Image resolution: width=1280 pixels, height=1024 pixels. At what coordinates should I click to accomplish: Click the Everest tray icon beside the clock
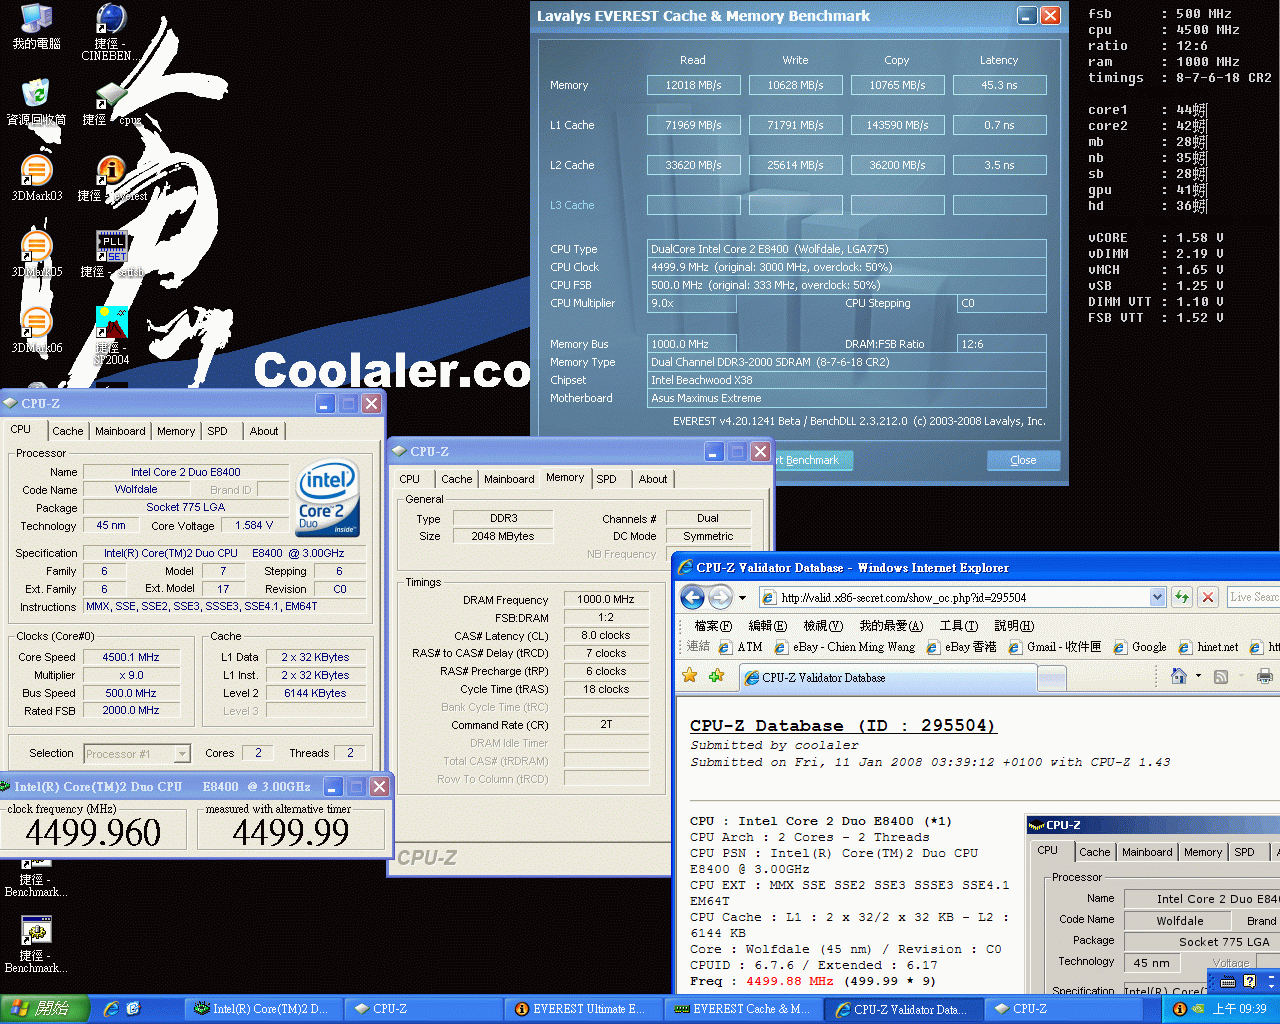point(1180,1009)
